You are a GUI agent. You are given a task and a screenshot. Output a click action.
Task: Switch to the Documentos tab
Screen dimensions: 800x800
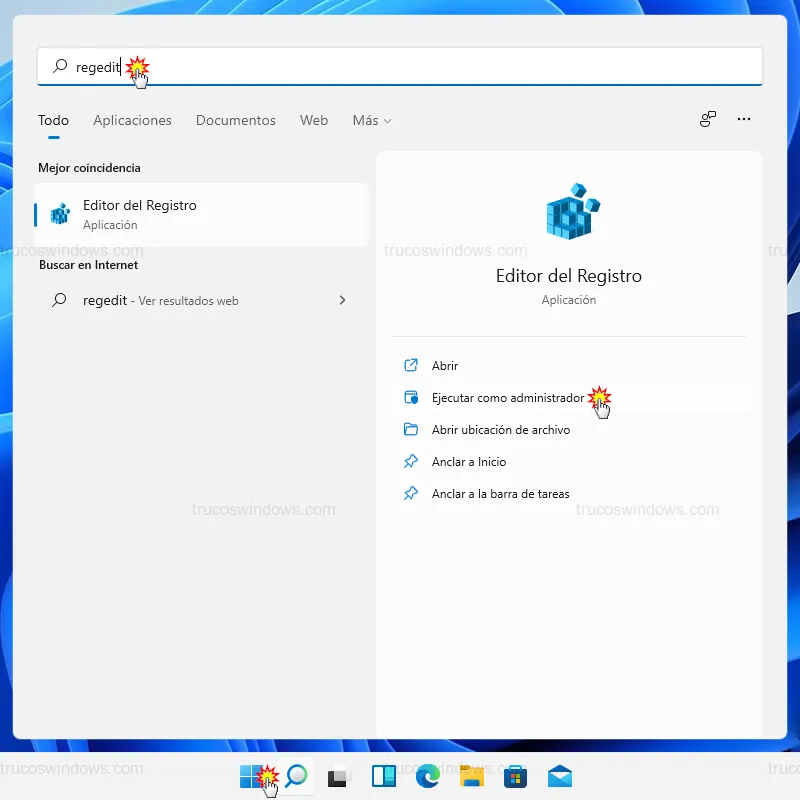[235, 120]
